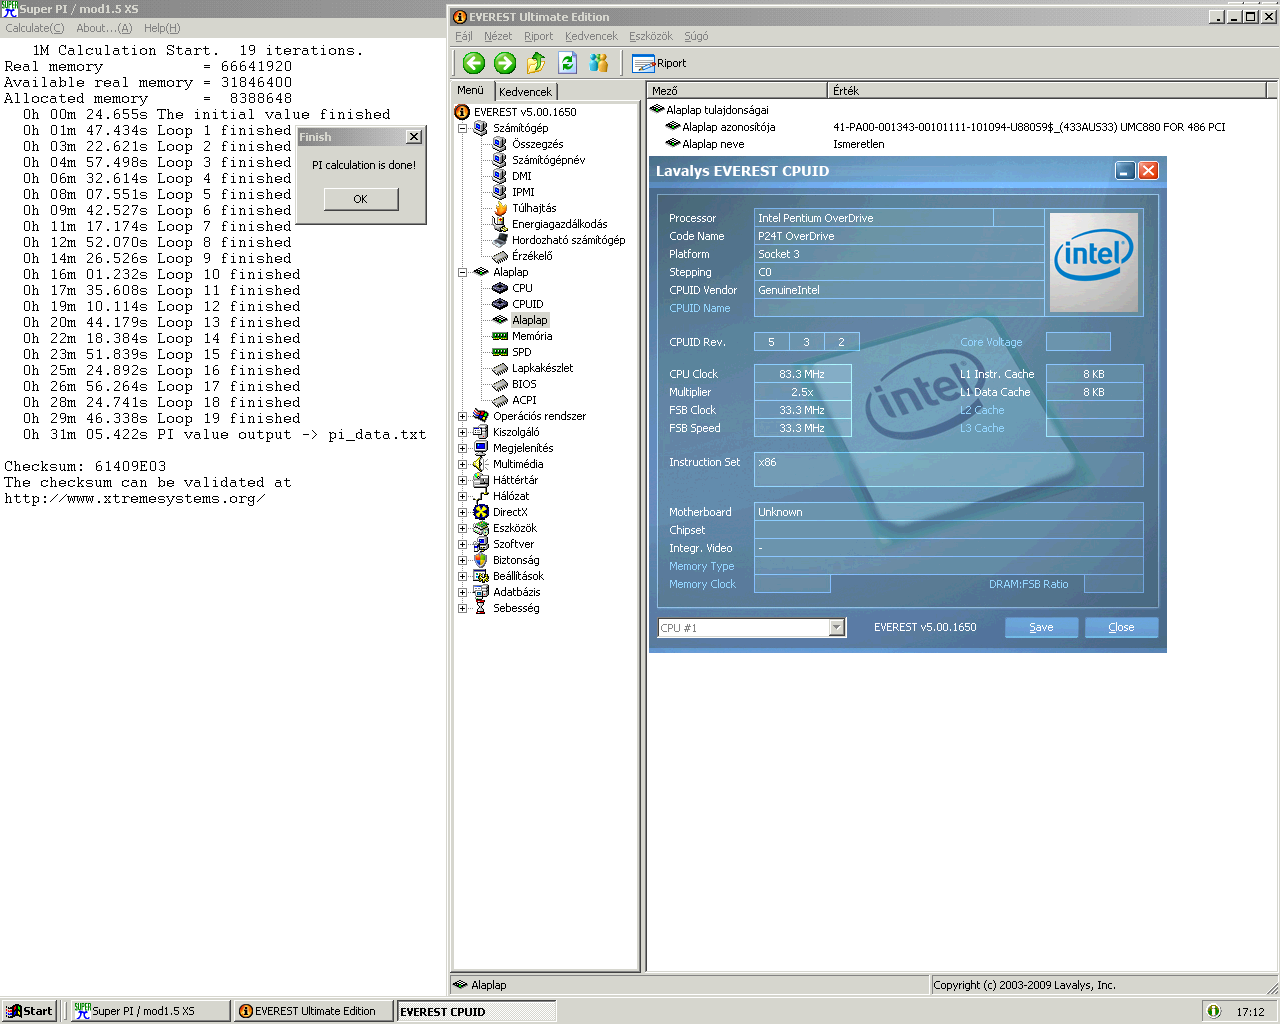Viewport: 1280px width, 1024px height.
Task: Select Számítógépnév tree item
Action: [548, 160]
